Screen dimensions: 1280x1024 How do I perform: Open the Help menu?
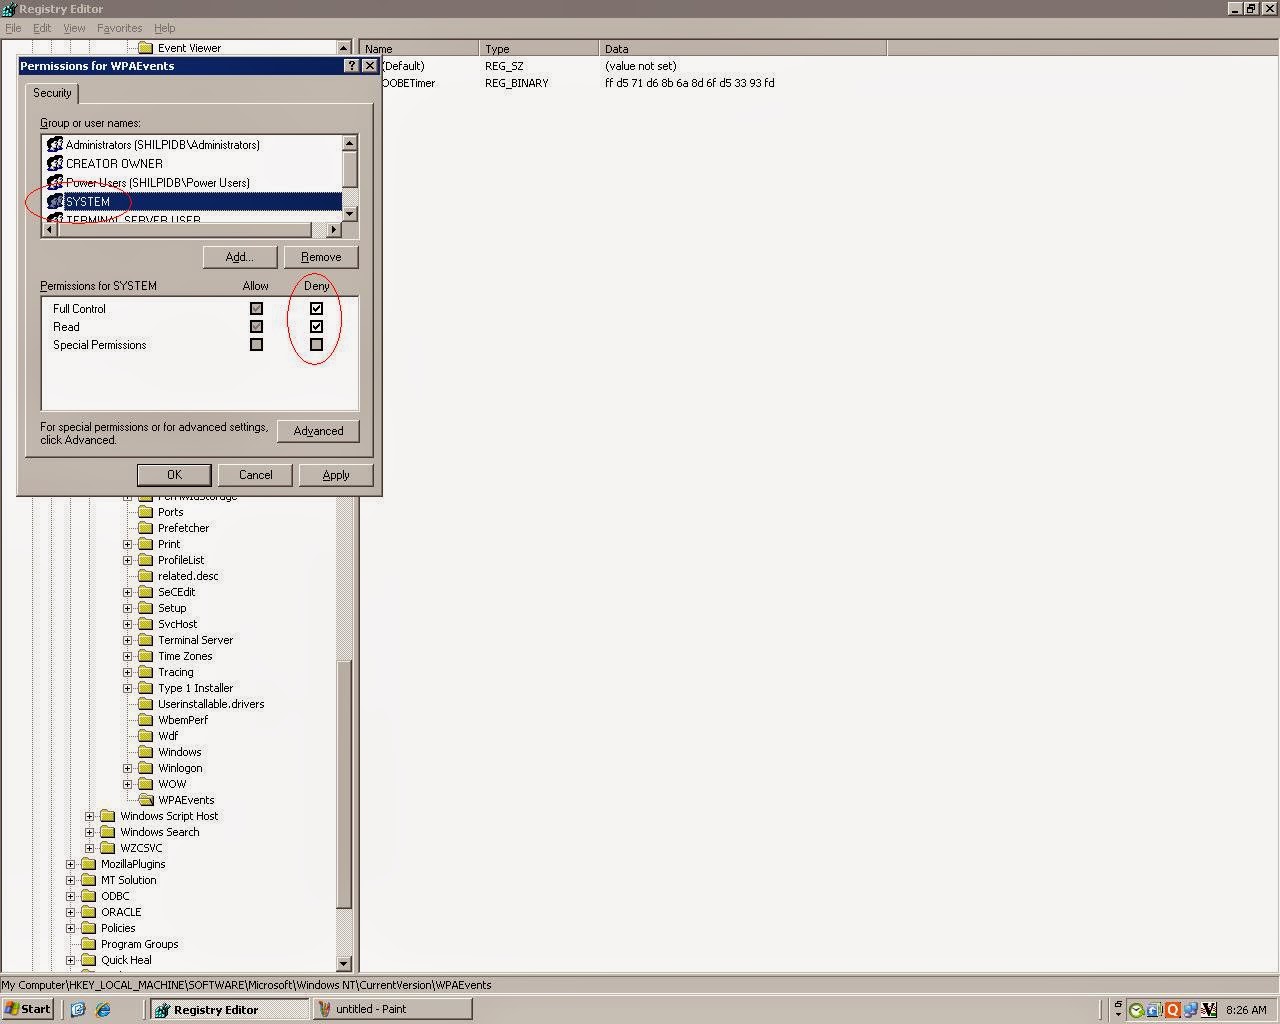165,28
